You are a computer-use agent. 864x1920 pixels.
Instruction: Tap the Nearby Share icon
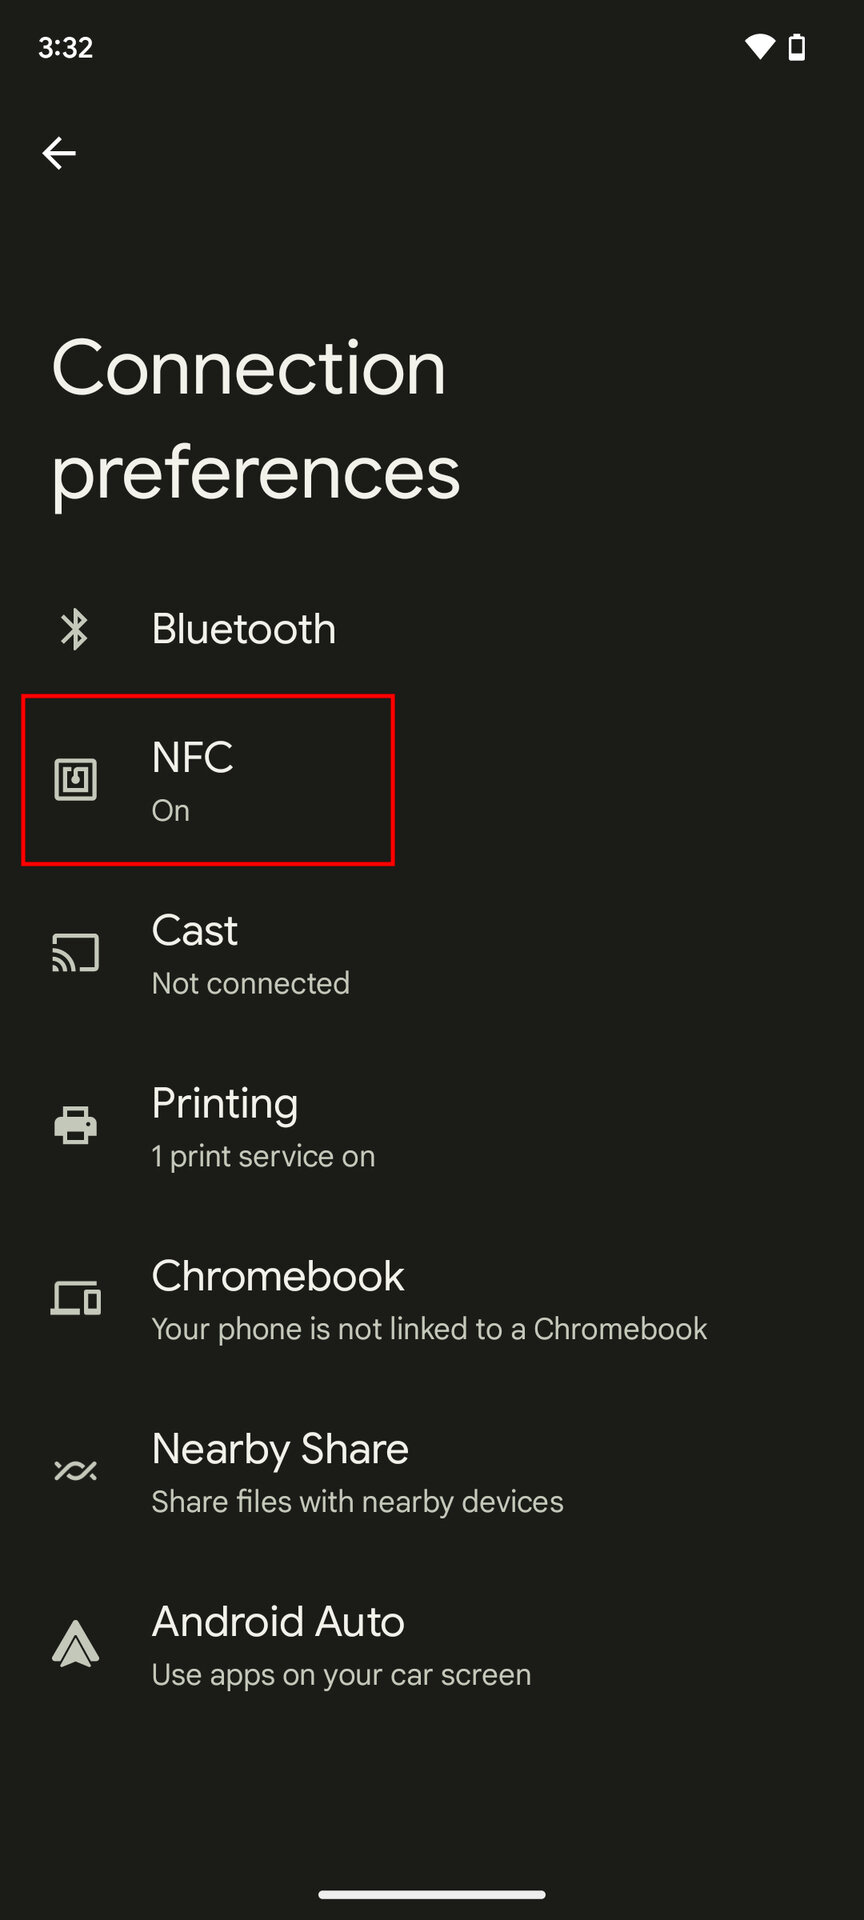(x=75, y=1471)
